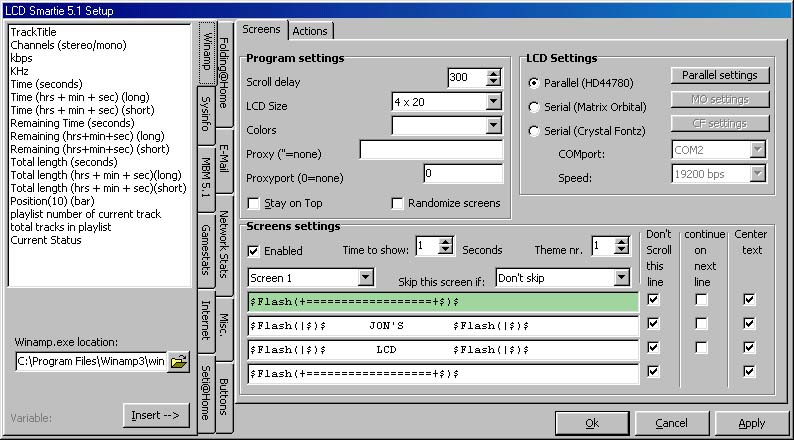
Task: Click the browse folder icon for Winamp location
Action: point(179,361)
